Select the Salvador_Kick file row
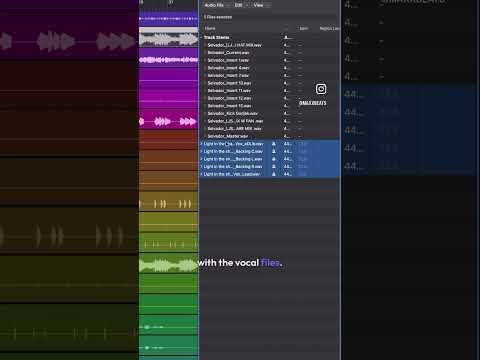Viewport: 480px width, 360px height. [269, 114]
